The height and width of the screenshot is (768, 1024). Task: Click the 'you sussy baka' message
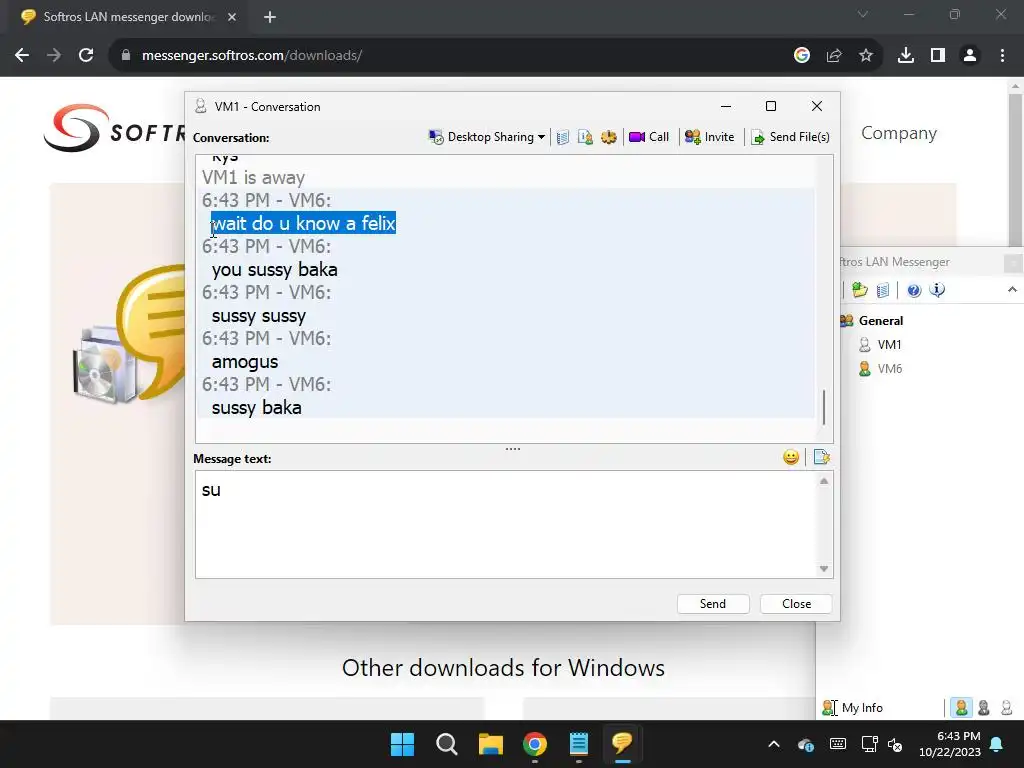pyautogui.click(x=274, y=270)
